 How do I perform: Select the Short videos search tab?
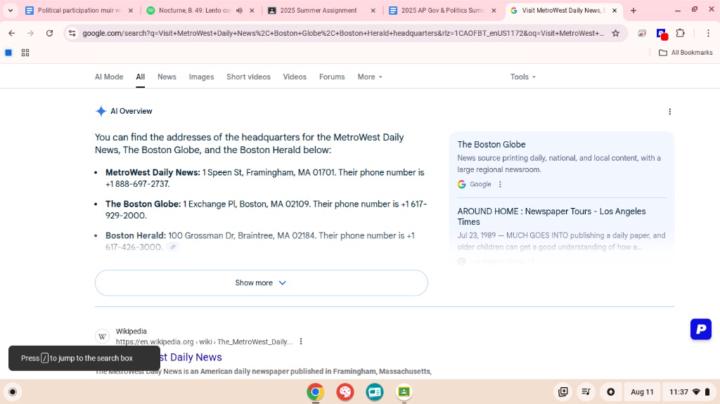click(248, 77)
